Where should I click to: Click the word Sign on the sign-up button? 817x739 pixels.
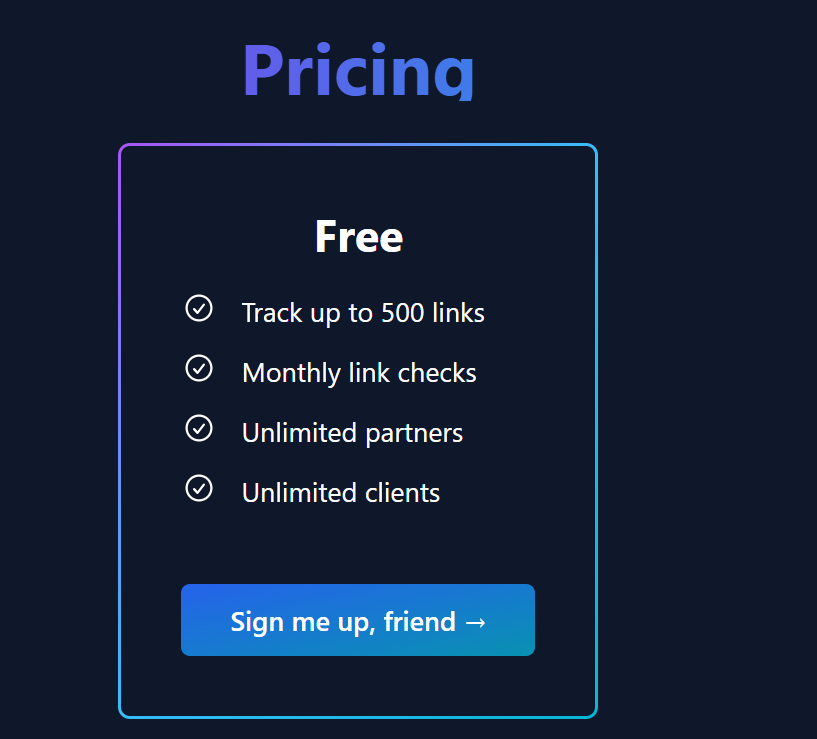tap(257, 622)
